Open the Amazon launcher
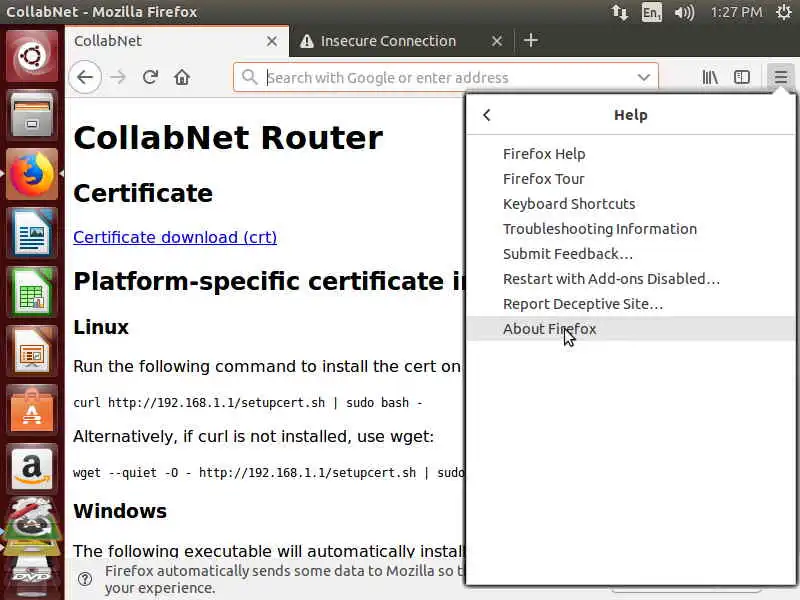Image resolution: width=800 pixels, height=600 pixels. pyautogui.click(x=32, y=469)
